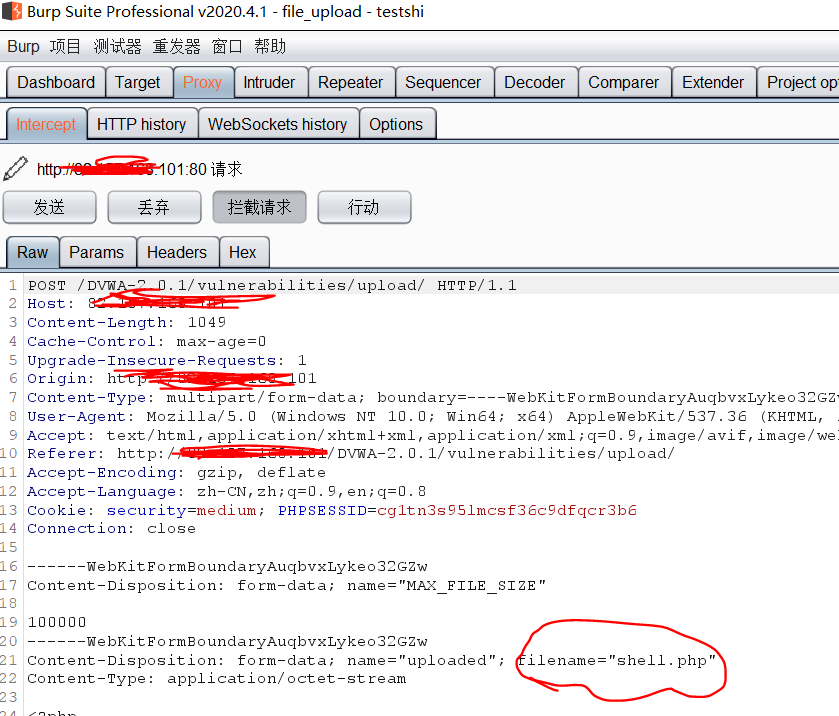This screenshot has height=716, width=839.
Task: Click the Content-Length value 1049
Action: (x=207, y=322)
